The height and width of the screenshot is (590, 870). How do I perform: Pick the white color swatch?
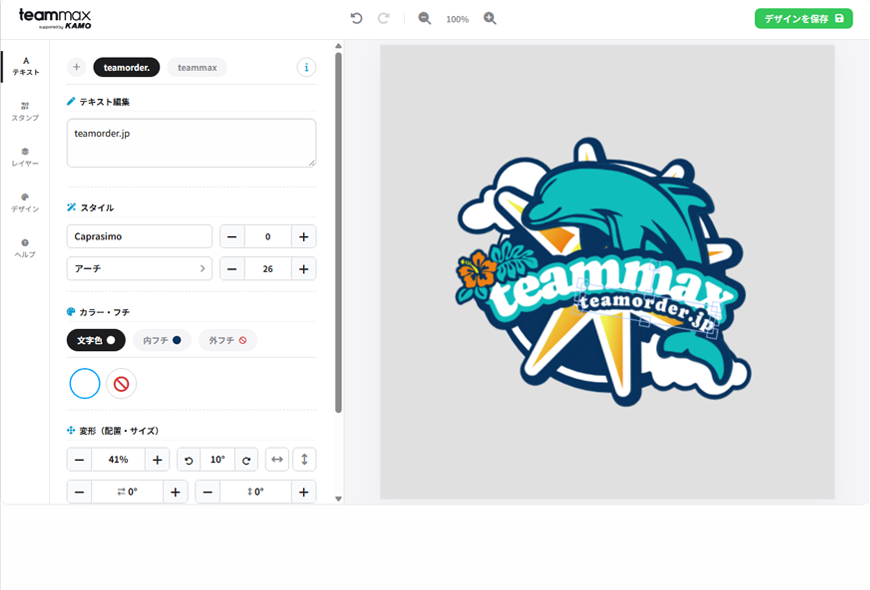click(85, 384)
